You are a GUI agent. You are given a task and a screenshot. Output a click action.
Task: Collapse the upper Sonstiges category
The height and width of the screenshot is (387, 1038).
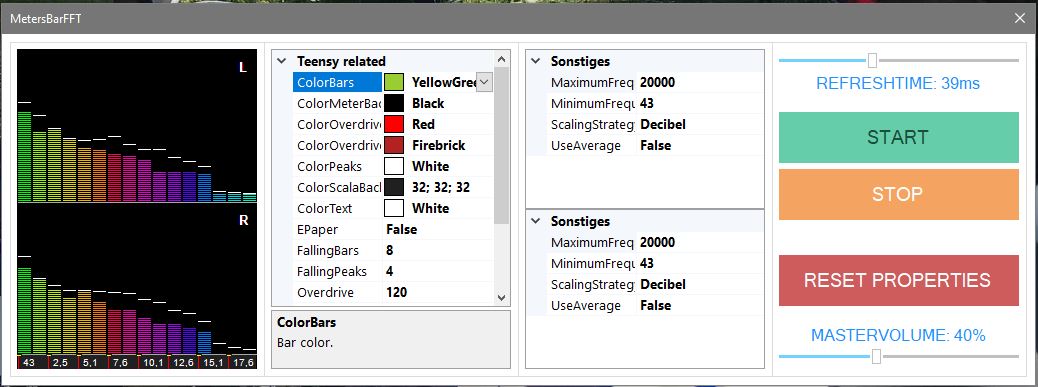[536, 61]
